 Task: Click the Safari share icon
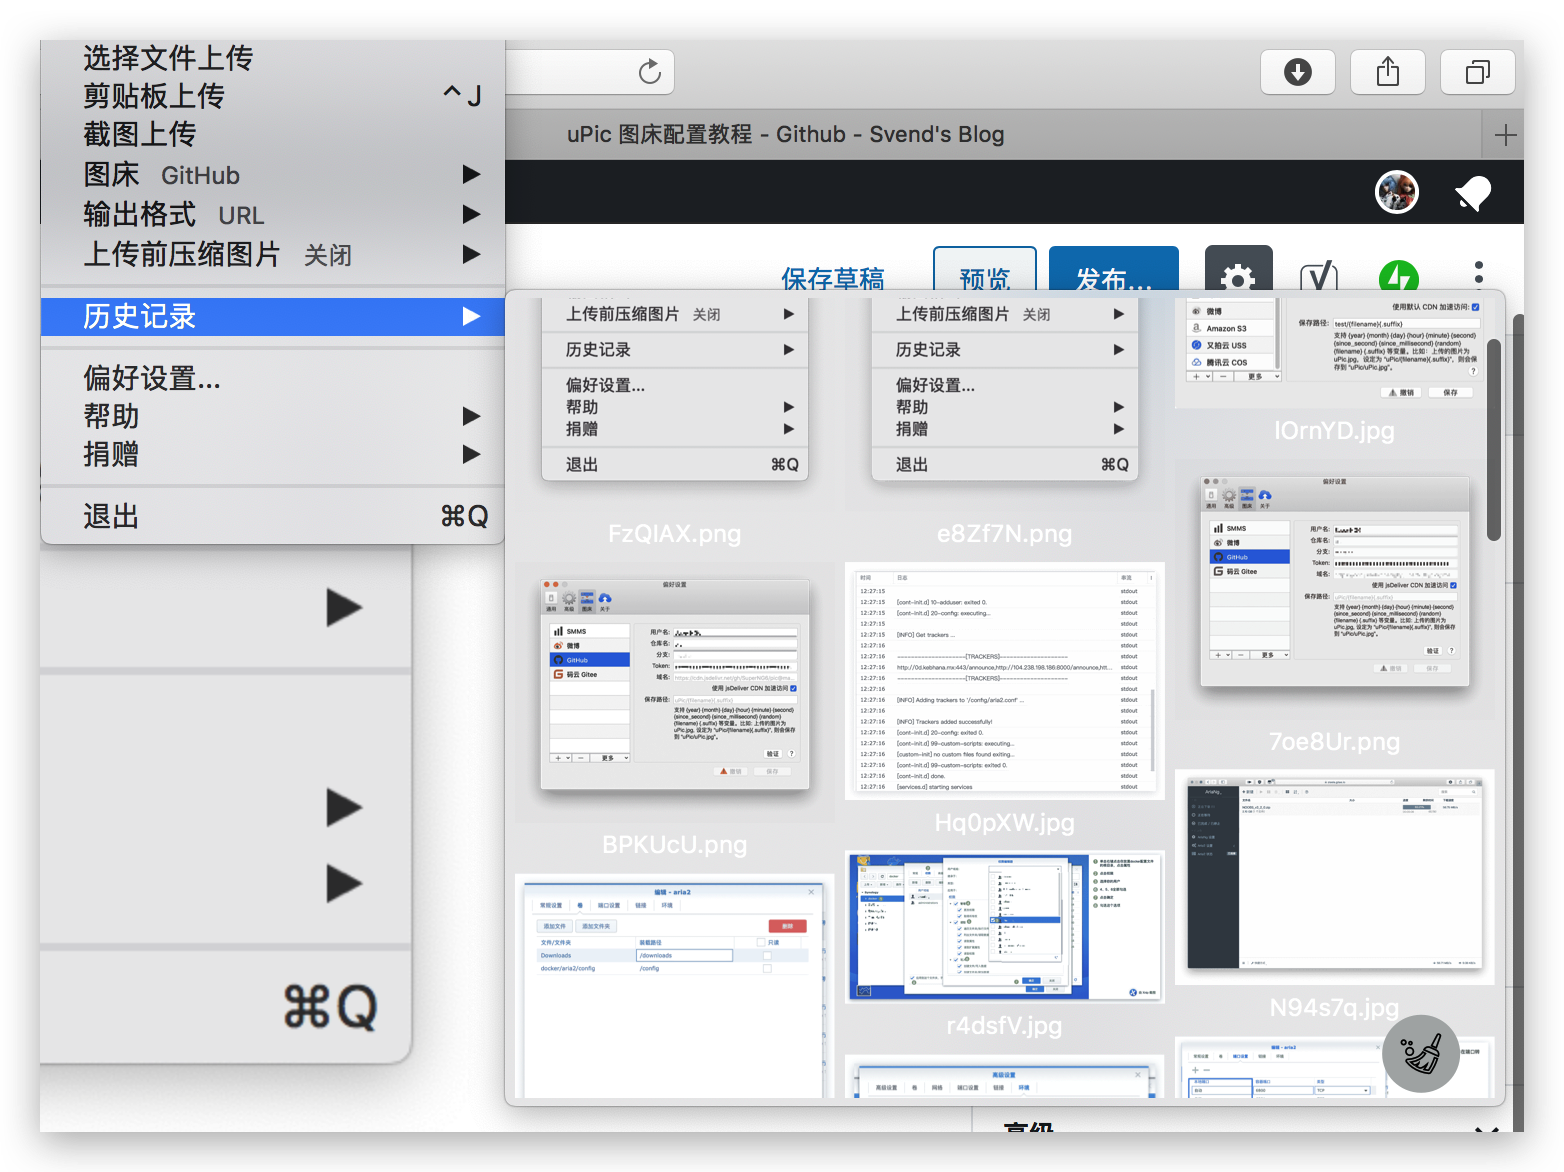point(1388,72)
